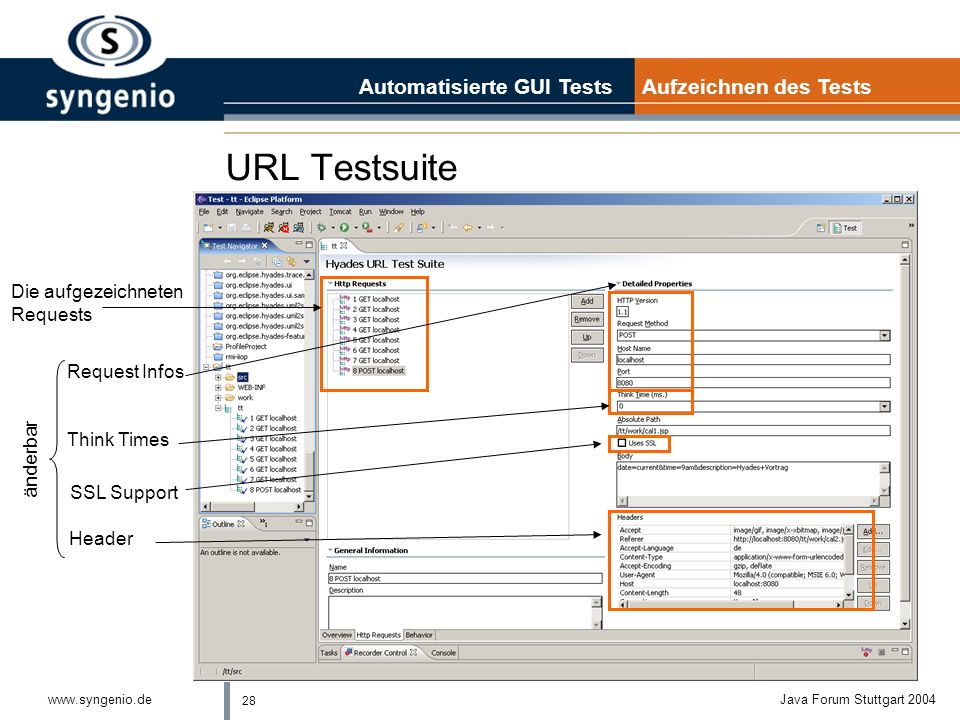Image resolution: width=960 pixels, height=720 pixels.
Task: Click the Back yellow arrow toolbar icon
Action: coord(468,228)
